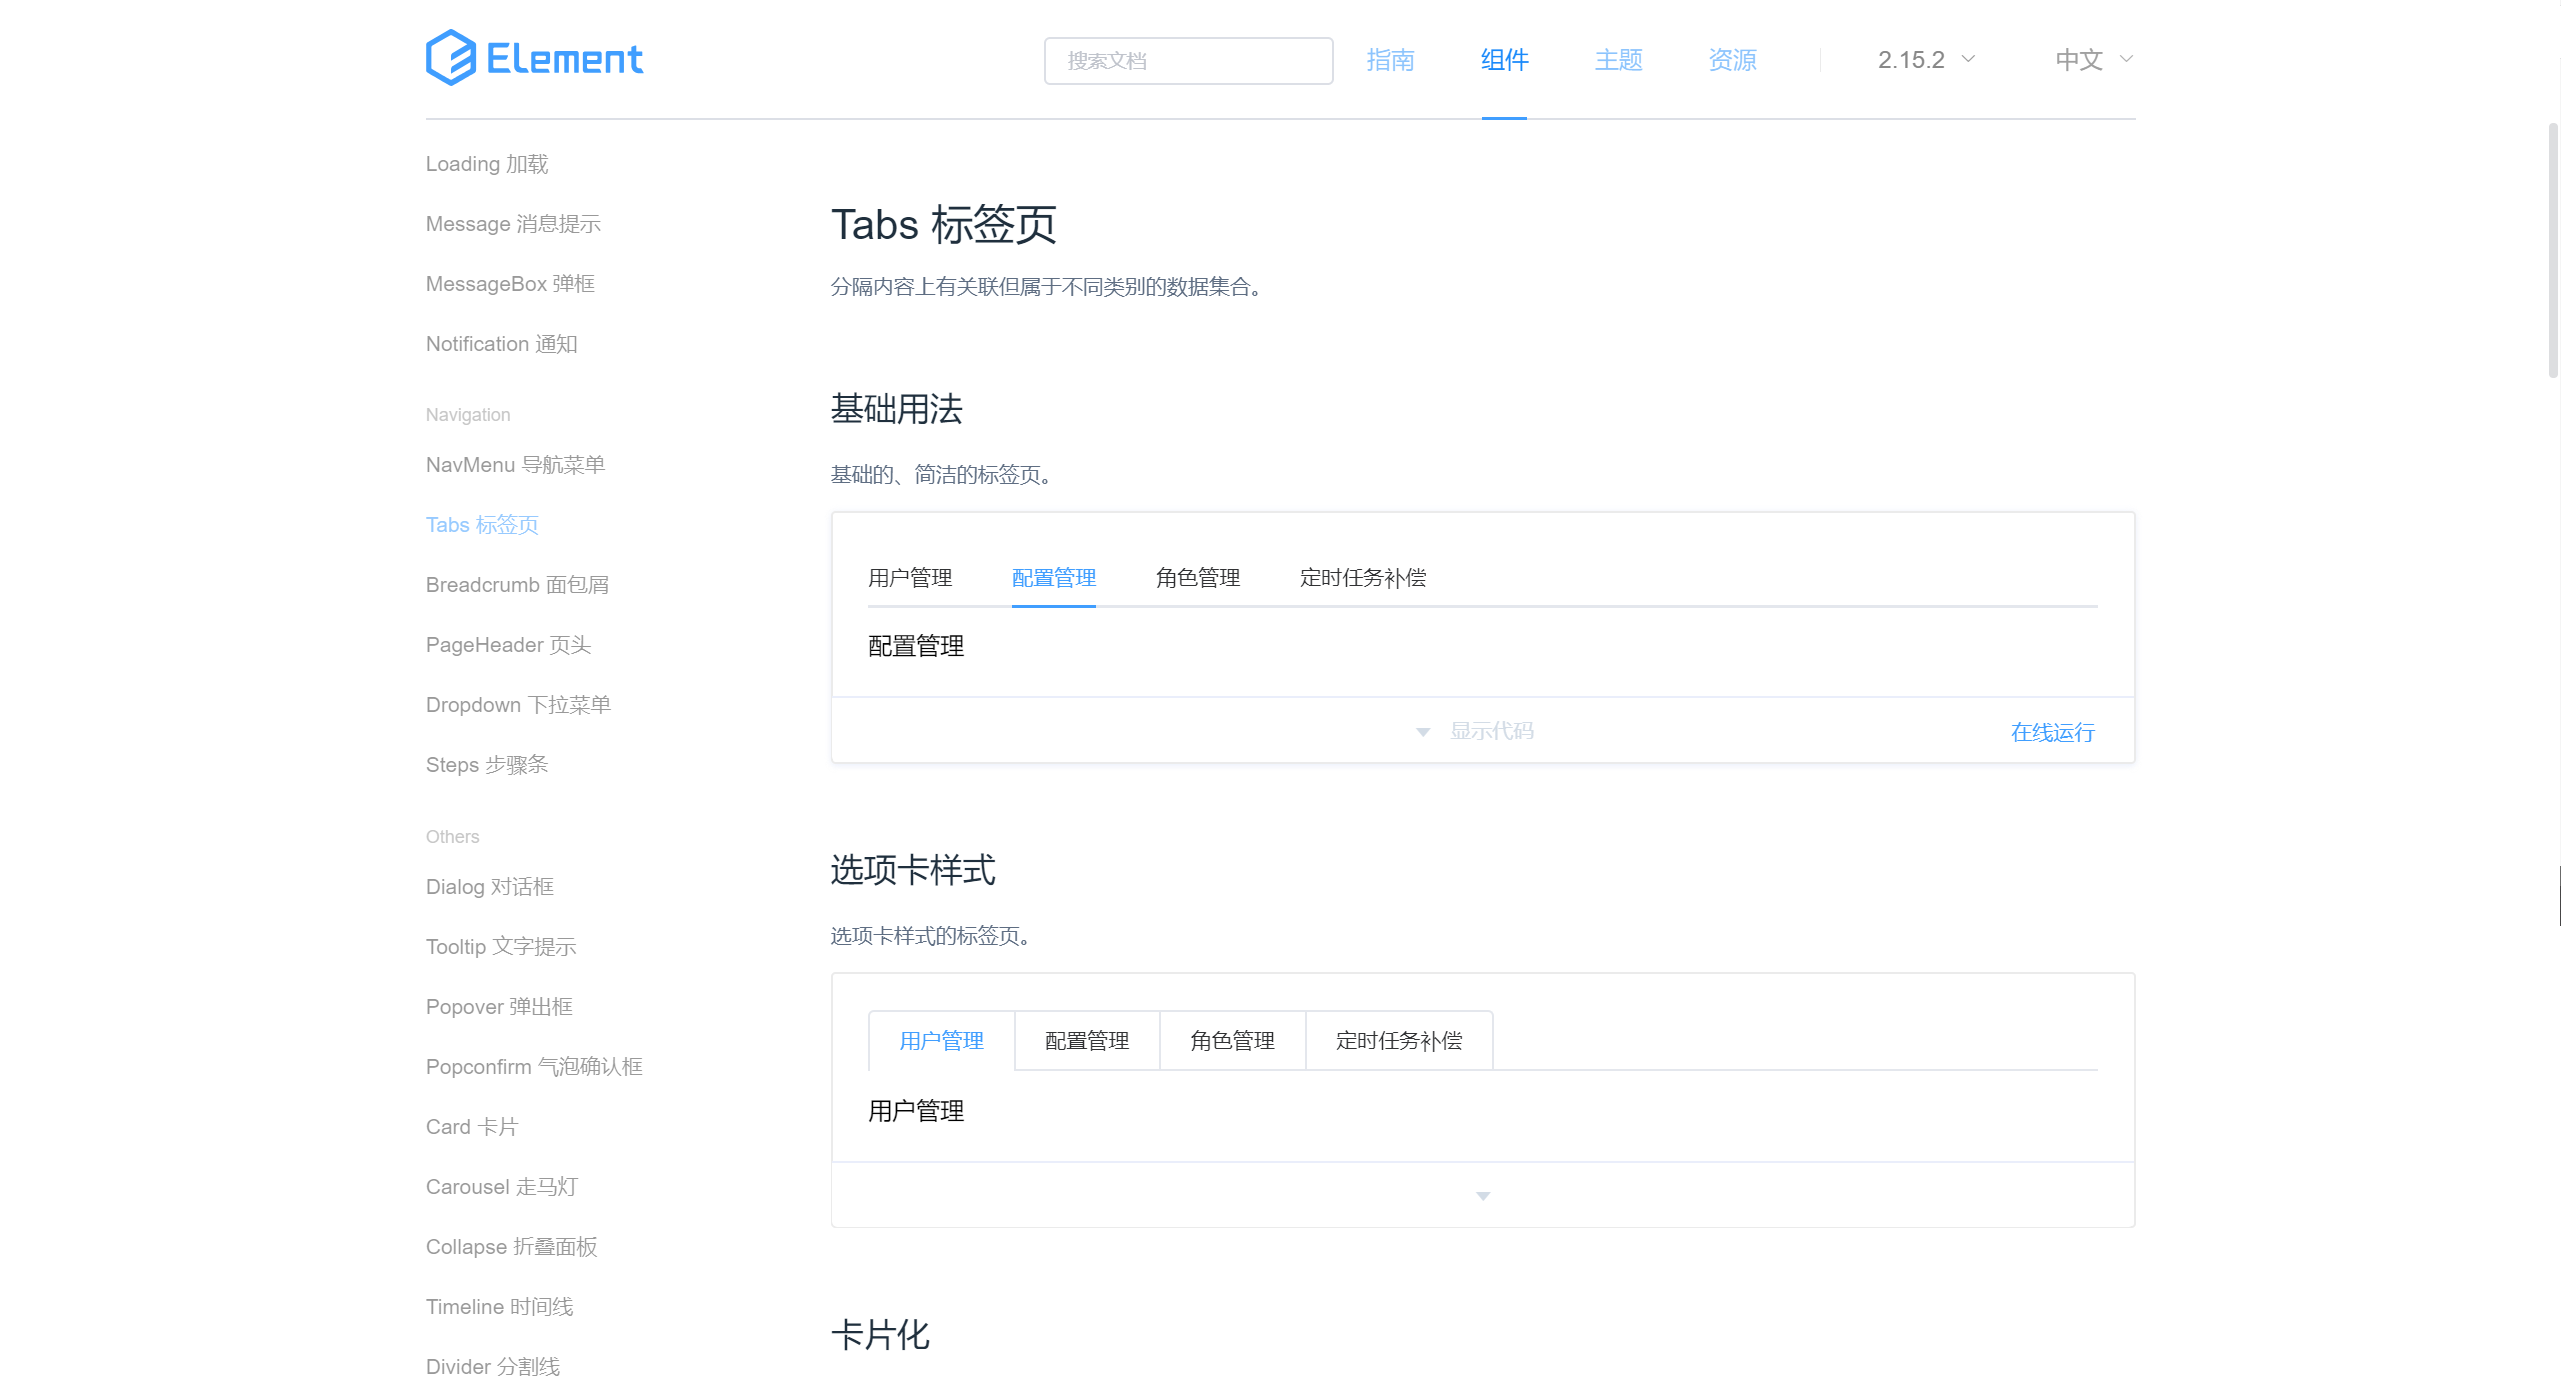Switch to 配置管理 card-style tab
This screenshot has width=2561, height=1386.
tap(1086, 1041)
